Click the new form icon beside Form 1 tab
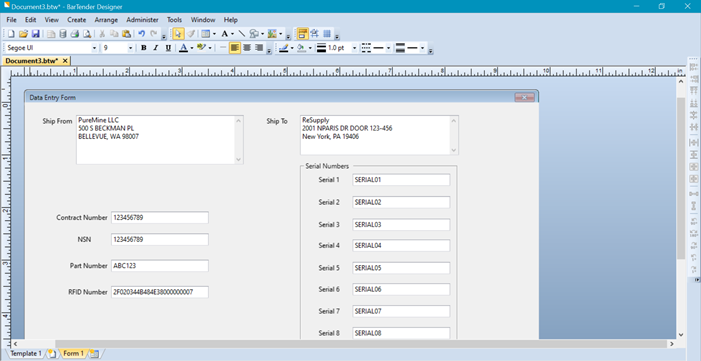Image resolution: width=701 pixels, height=361 pixels. (94, 353)
